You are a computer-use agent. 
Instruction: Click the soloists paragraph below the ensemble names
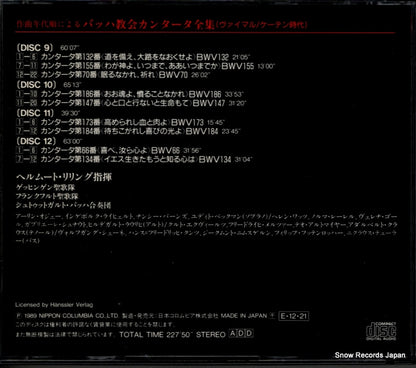pyautogui.click(x=207, y=229)
